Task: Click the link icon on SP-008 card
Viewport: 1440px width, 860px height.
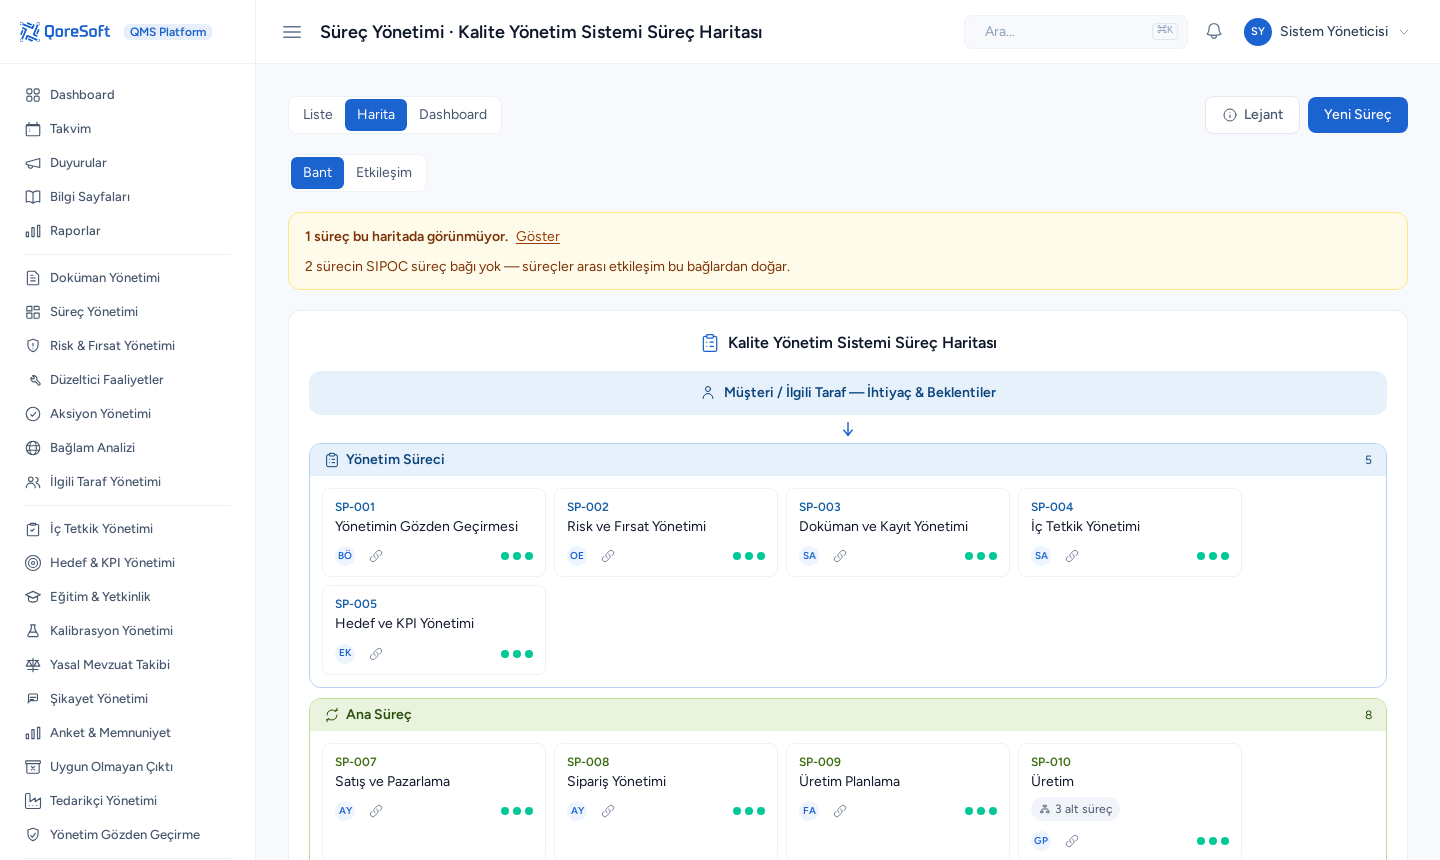Action: tap(608, 811)
